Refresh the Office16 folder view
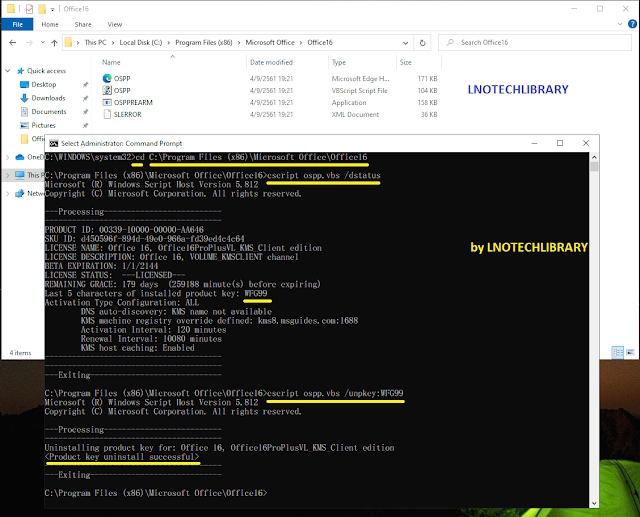The height and width of the screenshot is (517, 640). 422,43
